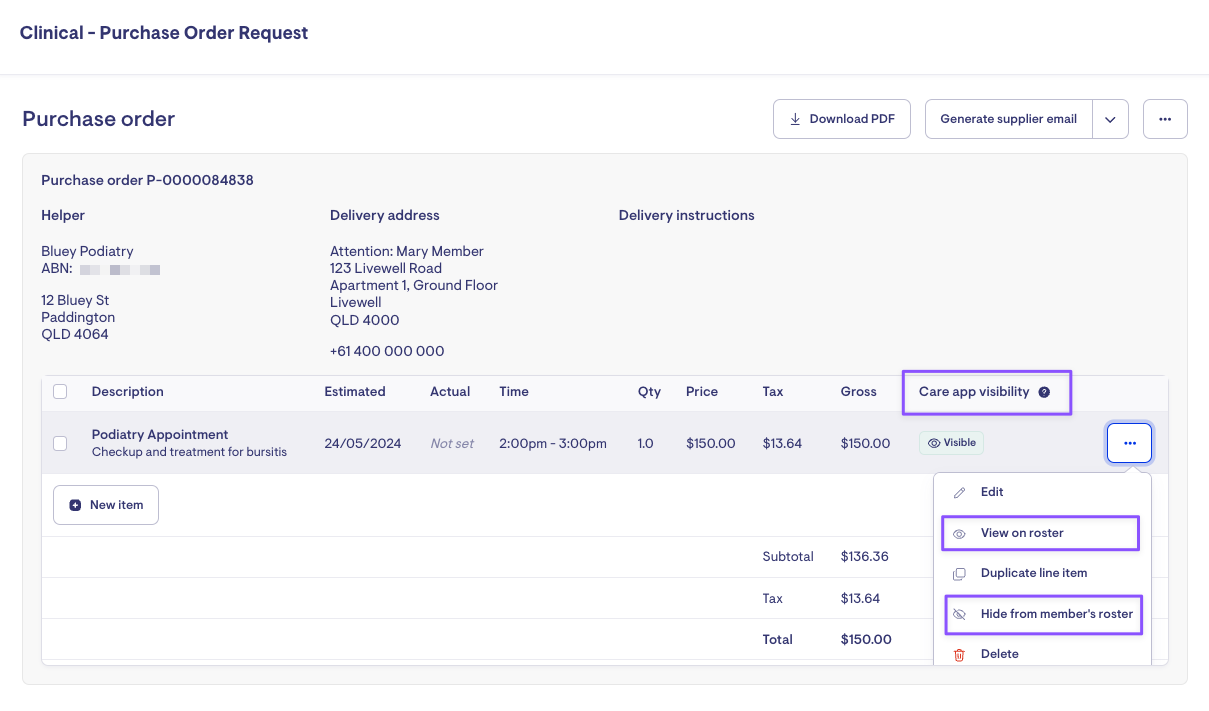Open the Podiatry Appointment row actions menu
The image size is (1209, 711).
click(1129, 443)
